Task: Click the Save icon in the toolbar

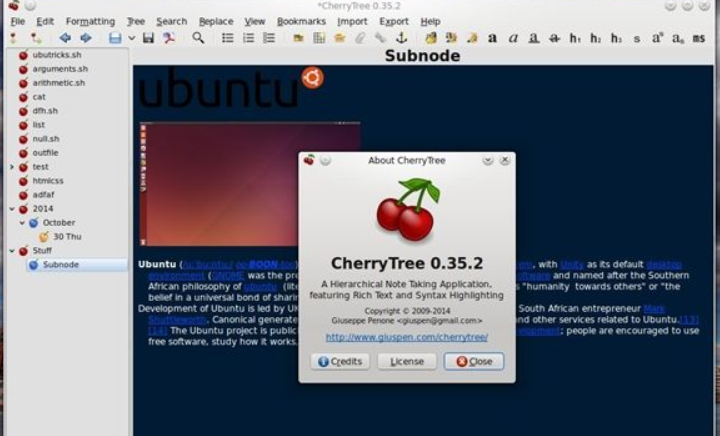Action: coord(148,38)
